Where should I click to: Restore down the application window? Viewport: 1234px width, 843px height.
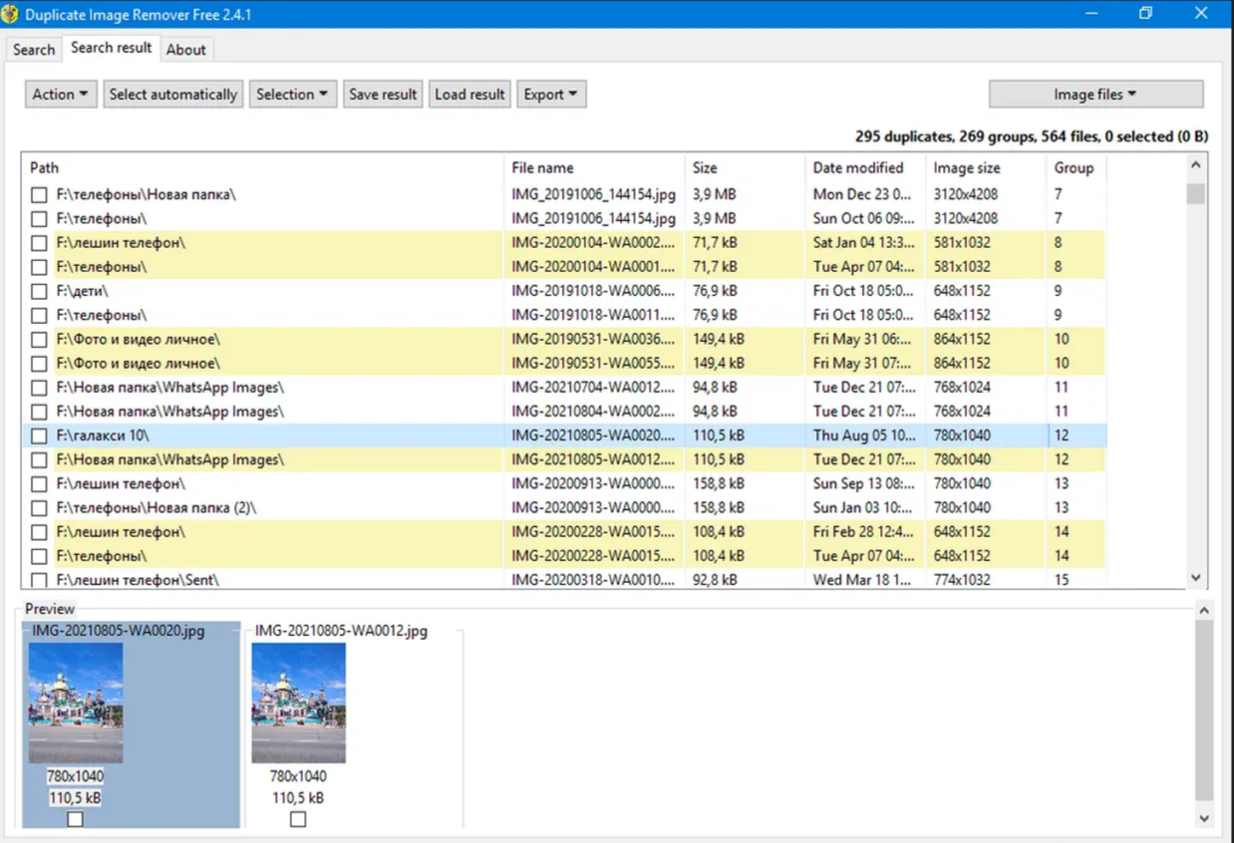pyautogui.click(x=1146, y=14)
